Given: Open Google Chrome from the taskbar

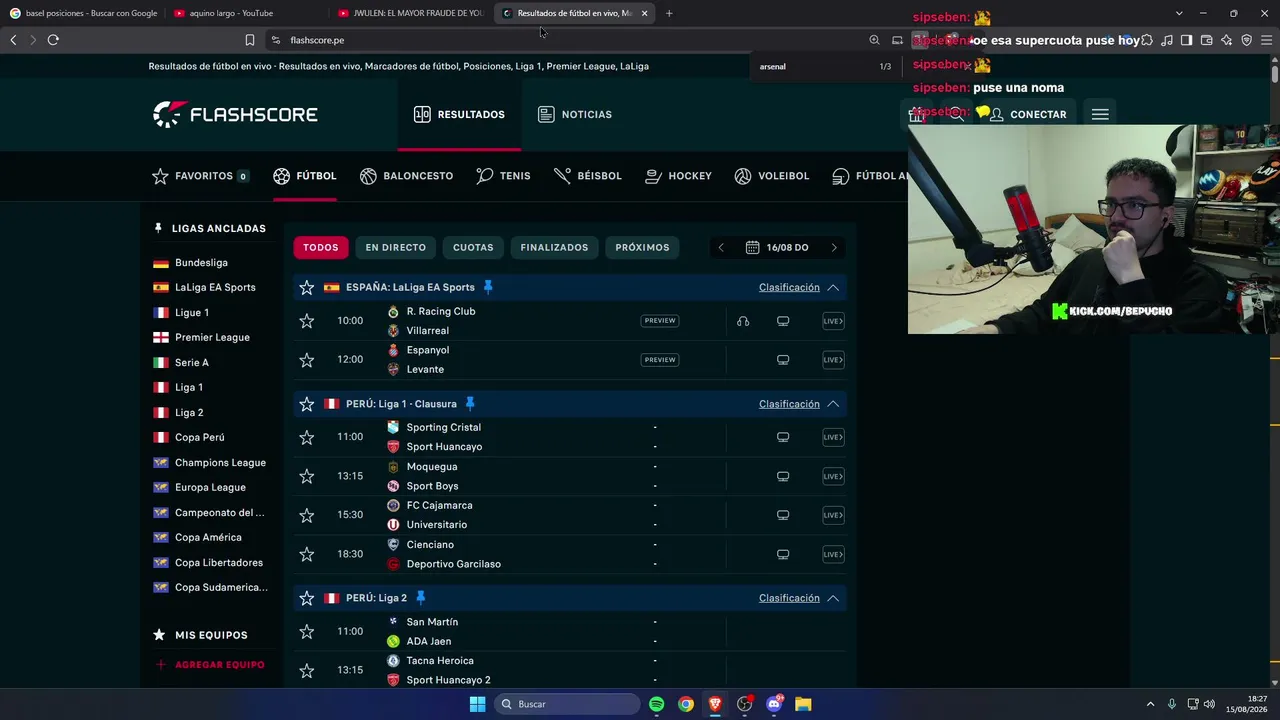Looking at the screenshot, I should [686, 704].
